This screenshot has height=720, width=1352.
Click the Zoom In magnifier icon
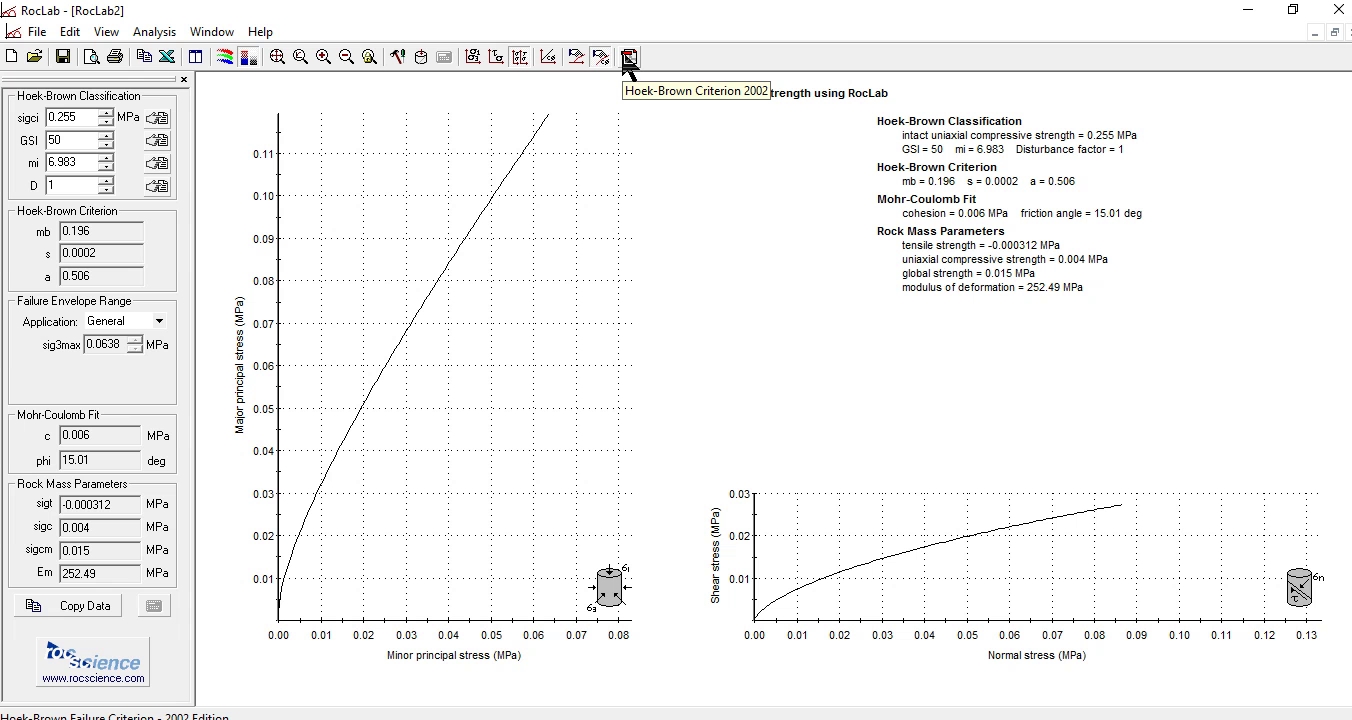323,57
